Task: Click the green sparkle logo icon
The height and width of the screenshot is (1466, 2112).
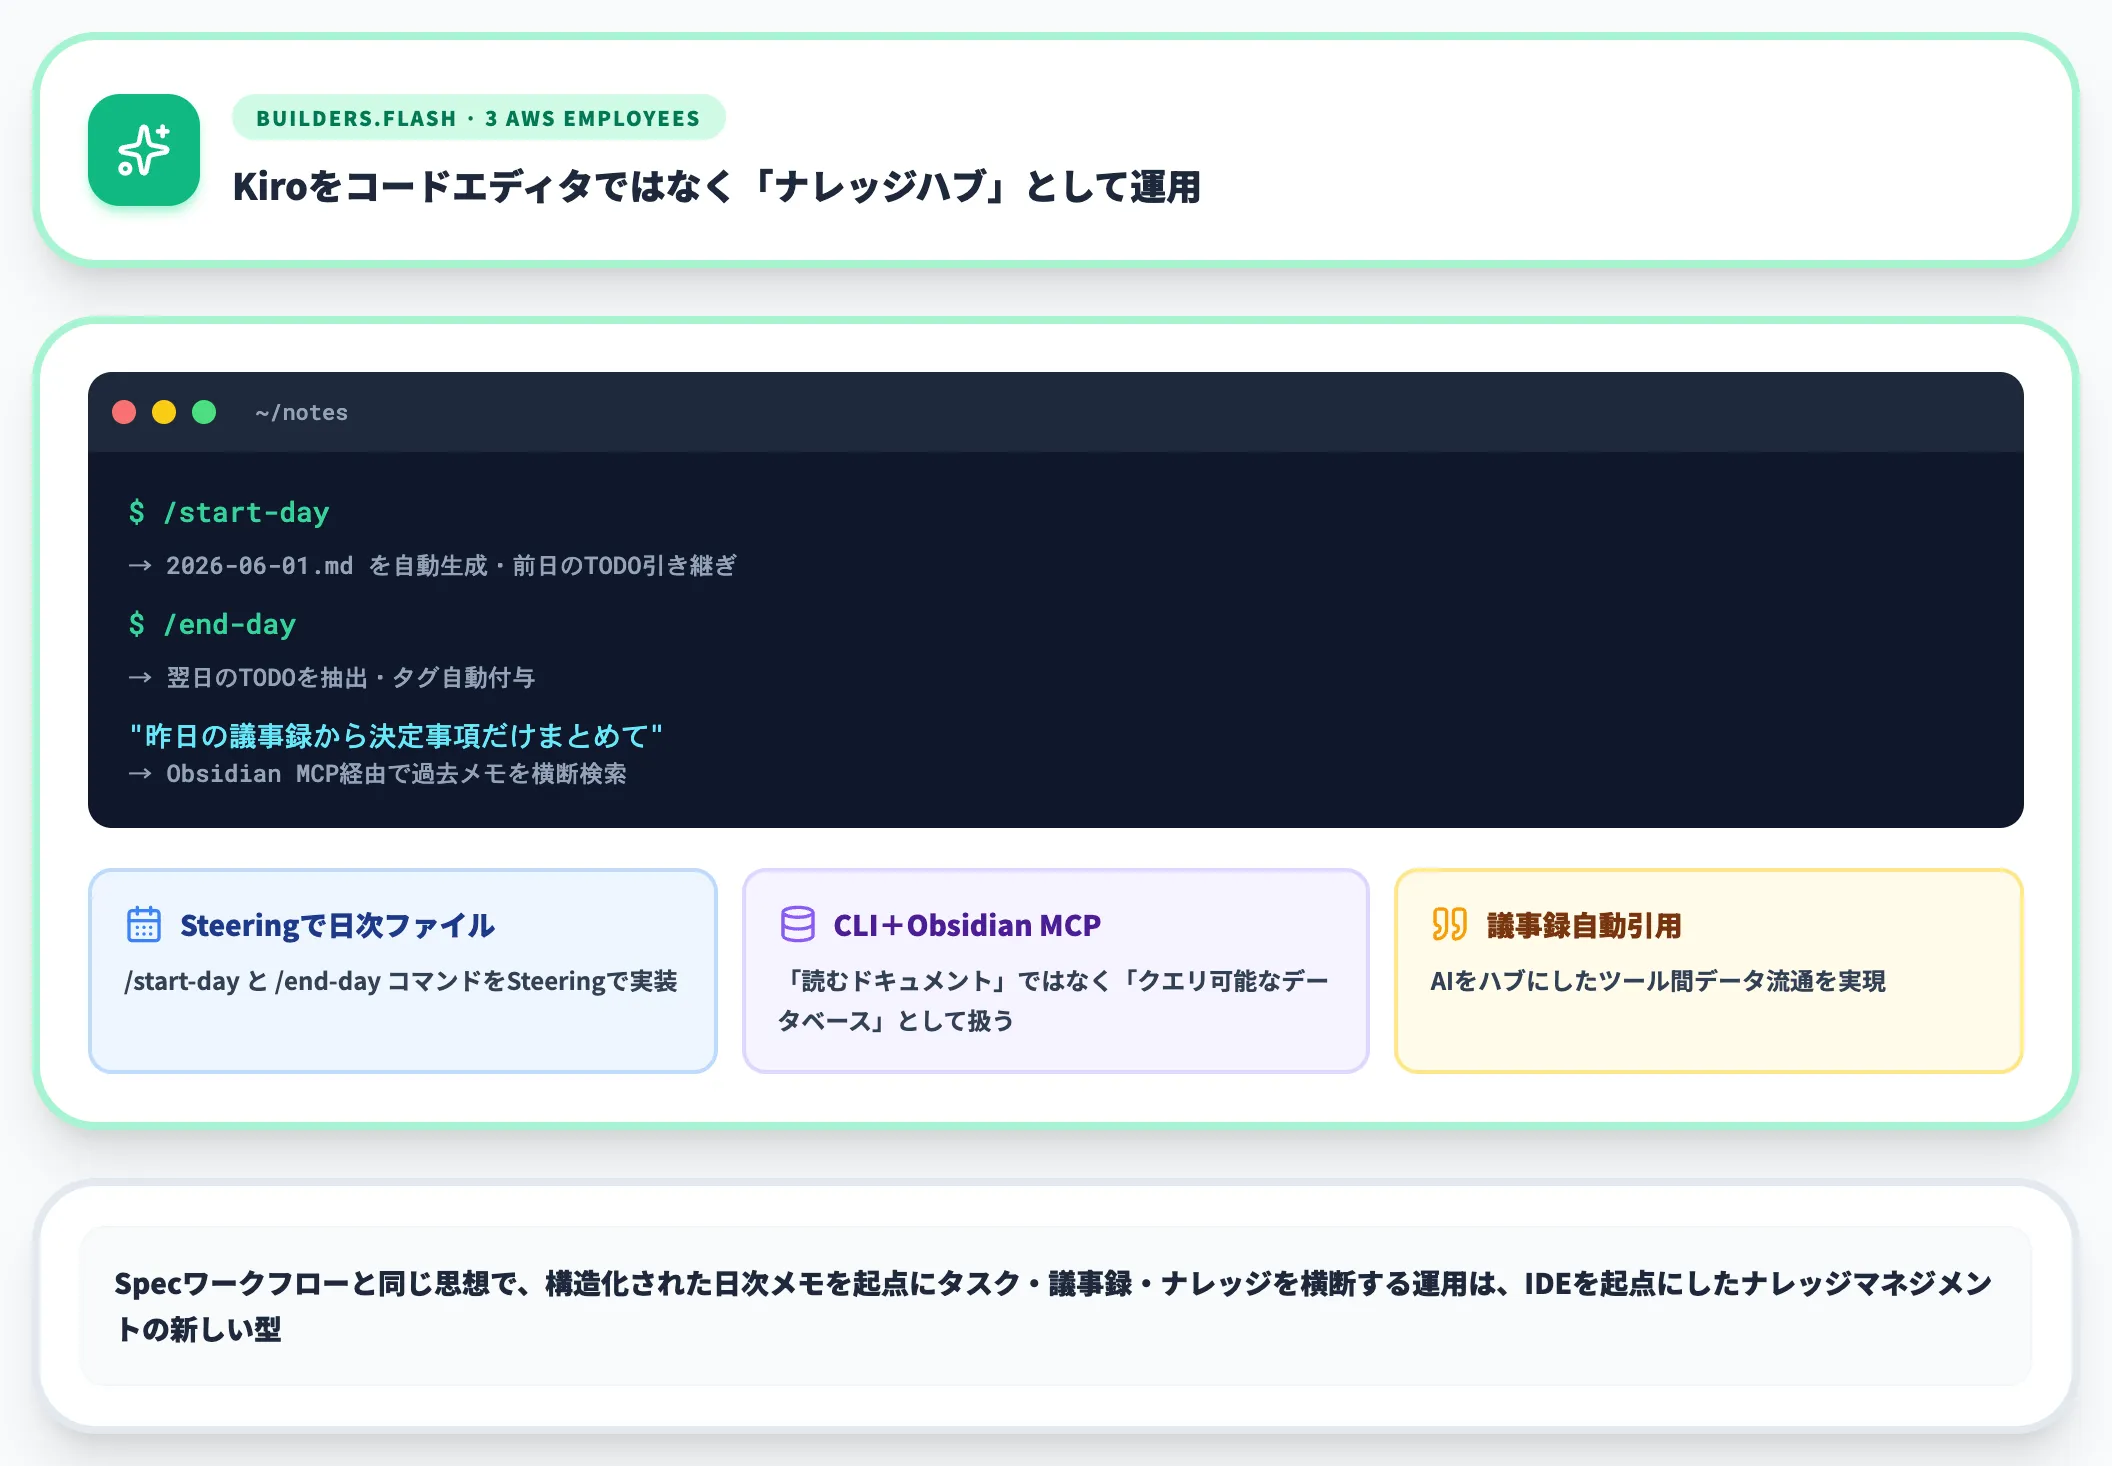Action: [144, 150]
